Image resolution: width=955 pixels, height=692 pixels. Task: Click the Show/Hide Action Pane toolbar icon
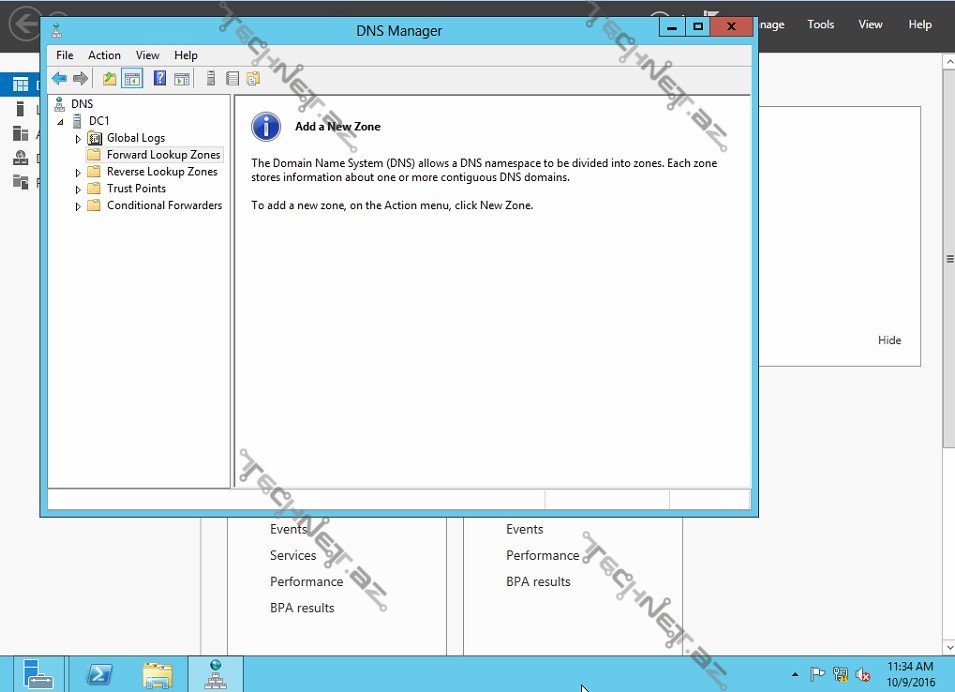tap(182, 79)
